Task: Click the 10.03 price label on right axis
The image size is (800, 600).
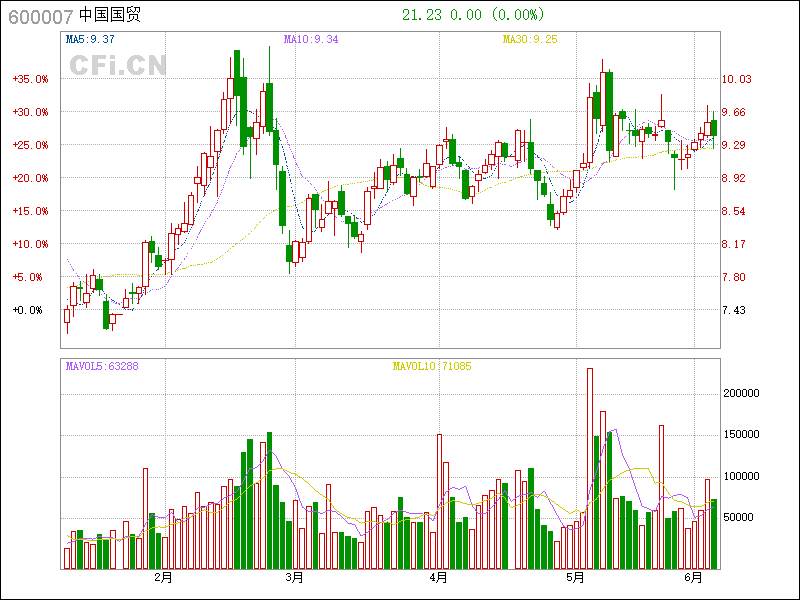Action: click(736, 79)
